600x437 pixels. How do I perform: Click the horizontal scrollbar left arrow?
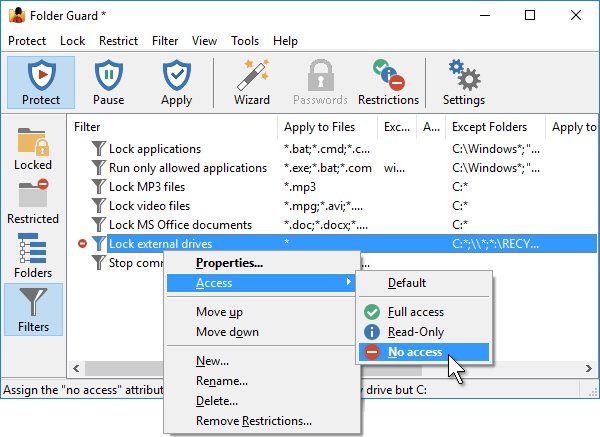[x=76, y=369]
